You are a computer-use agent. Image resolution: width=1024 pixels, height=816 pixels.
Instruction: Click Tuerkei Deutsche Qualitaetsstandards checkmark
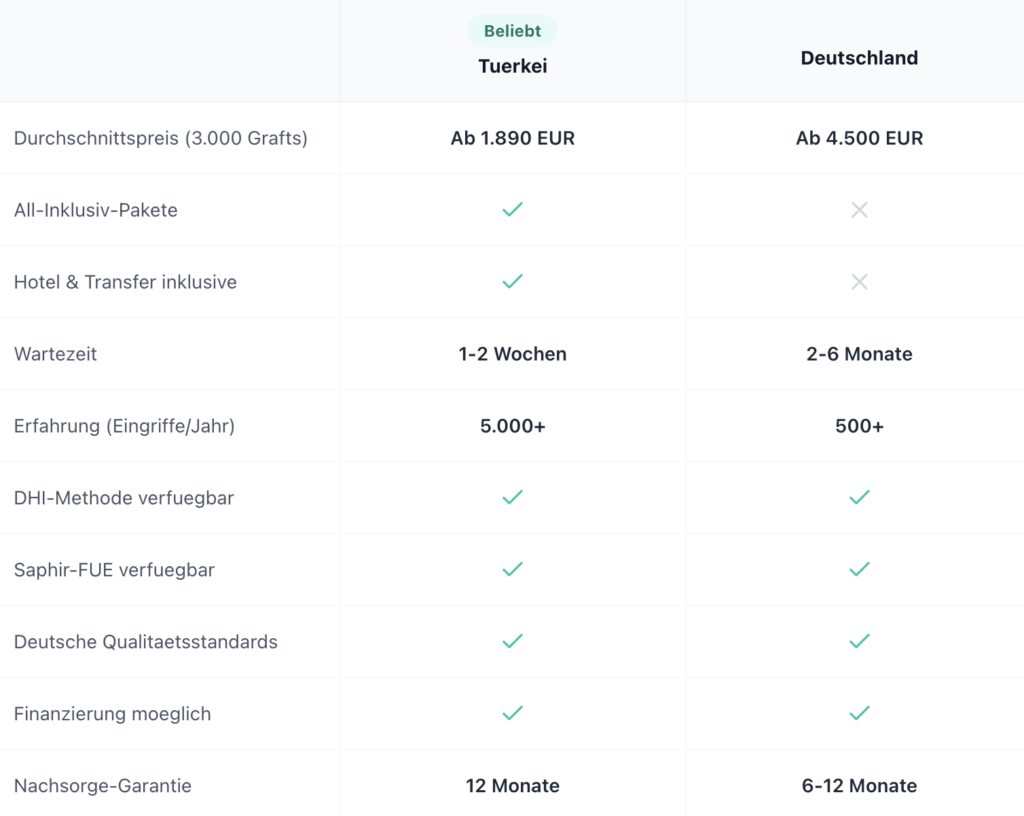tap(512, 641)
